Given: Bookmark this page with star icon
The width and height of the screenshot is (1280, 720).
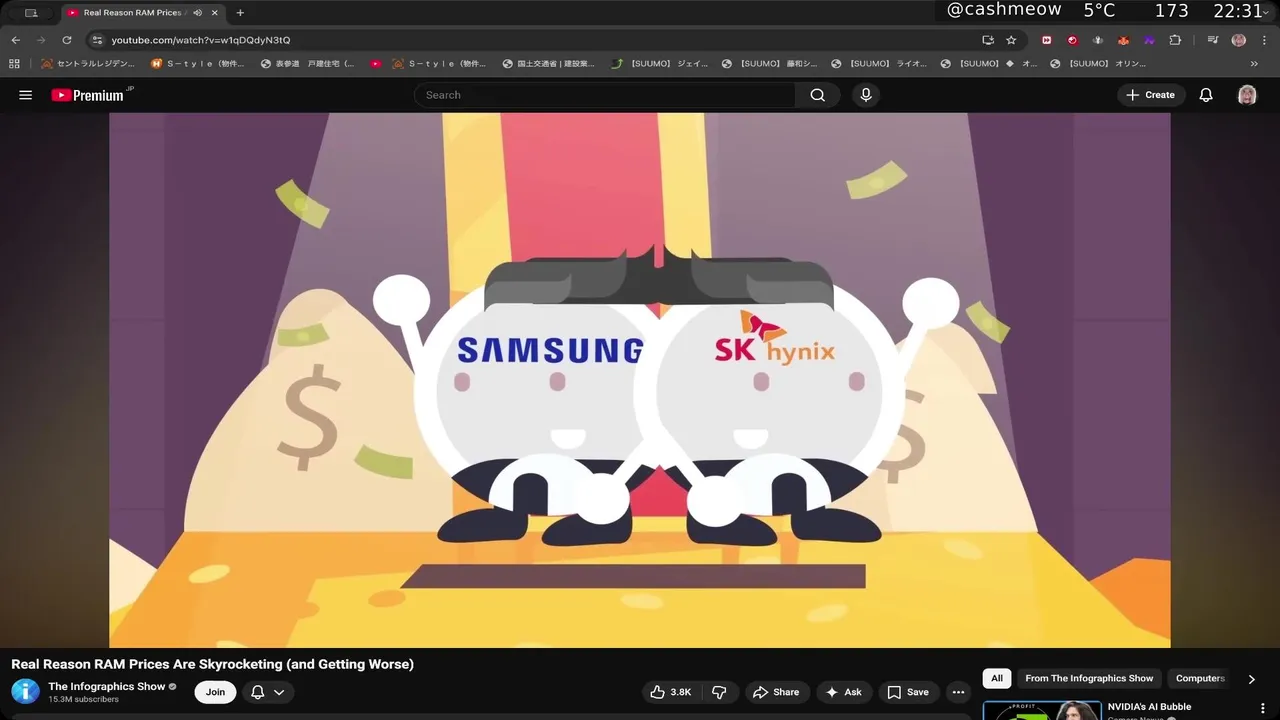Looking at the screenshot, I should [x=1011, y=40].
